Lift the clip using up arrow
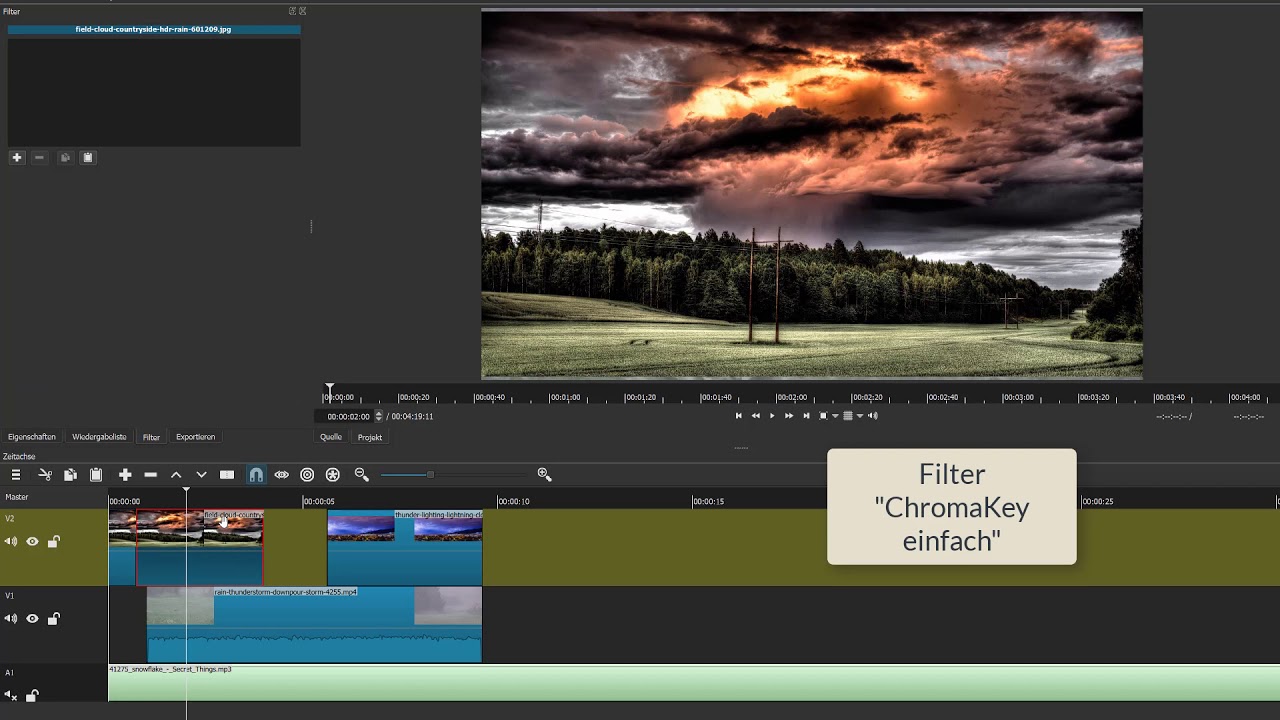The image size is (1280, 720). pos(176,475)
